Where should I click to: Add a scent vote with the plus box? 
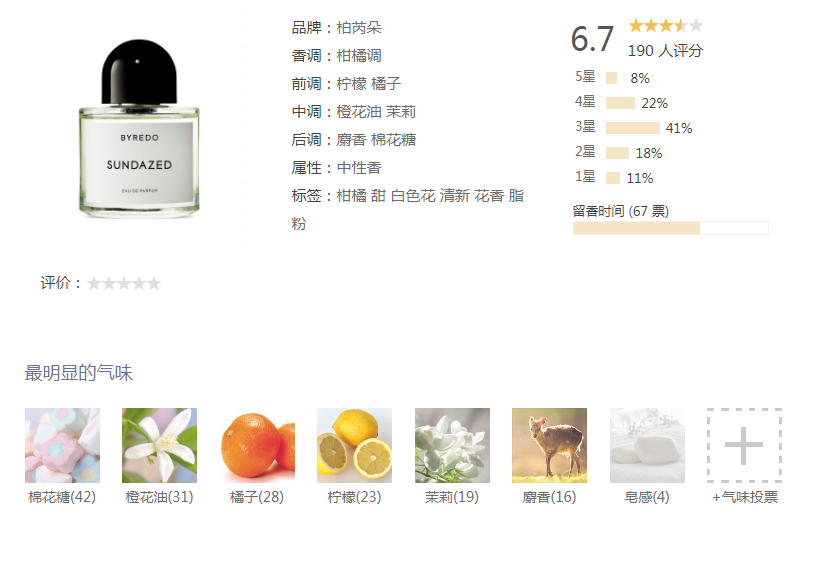[x=744, y=445]
